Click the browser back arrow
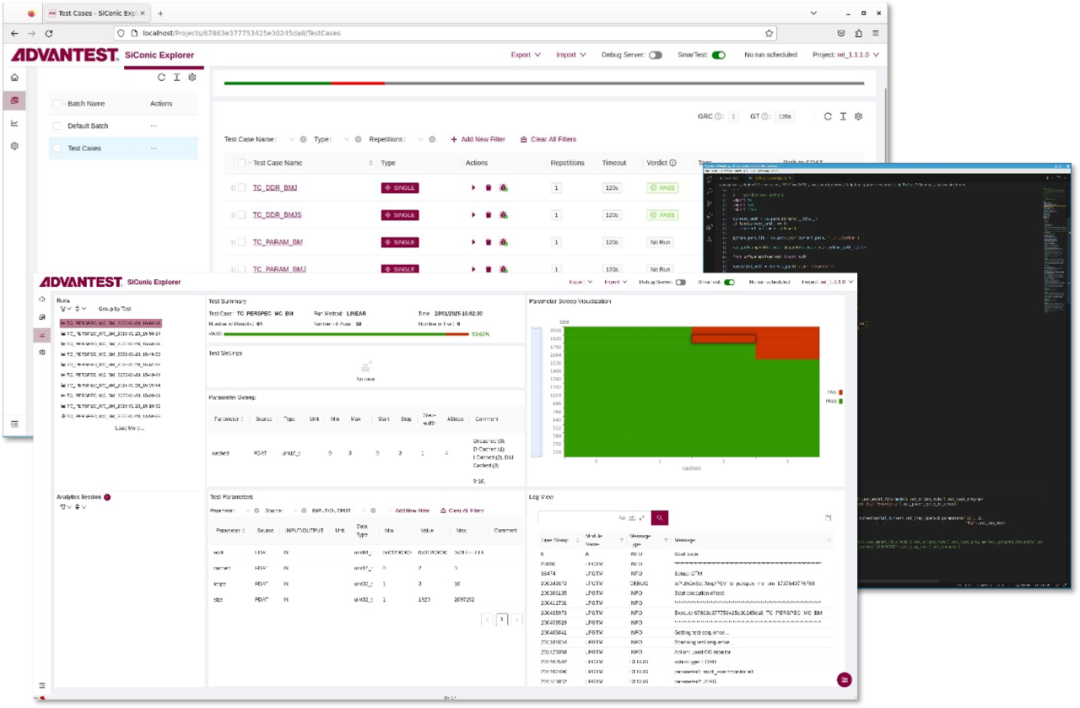The height and width of the screenshot is (708, 1080). [x=14, y=33]
